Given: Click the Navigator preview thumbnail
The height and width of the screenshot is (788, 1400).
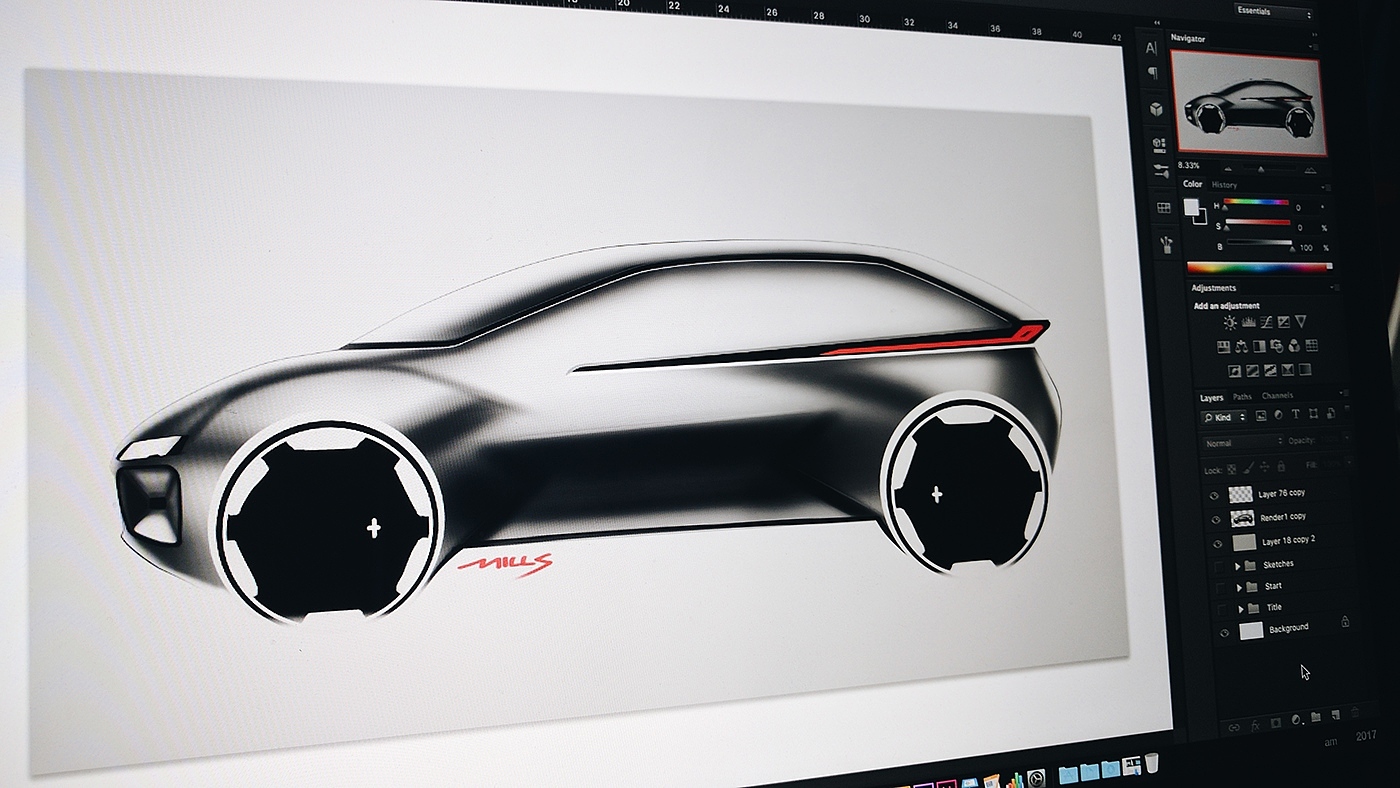Looking at the screenshot, I should tap(1248, 104).
